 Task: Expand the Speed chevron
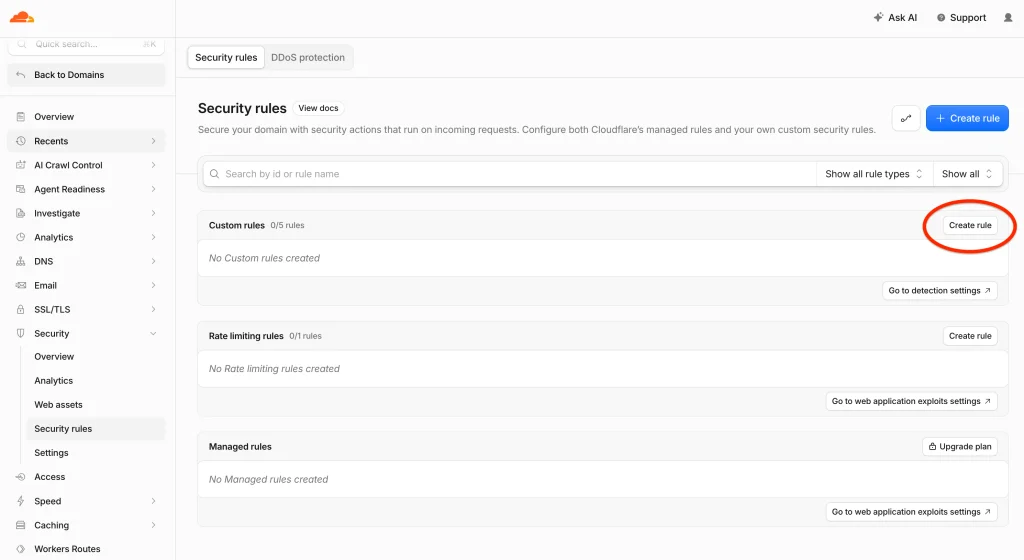click(153, 501)
